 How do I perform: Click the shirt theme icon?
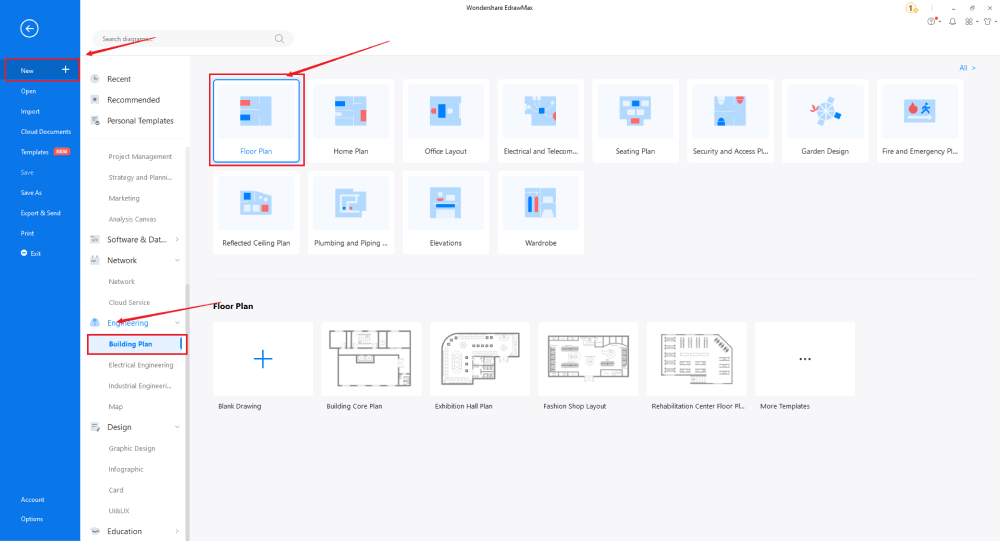(x=988, y=22)
